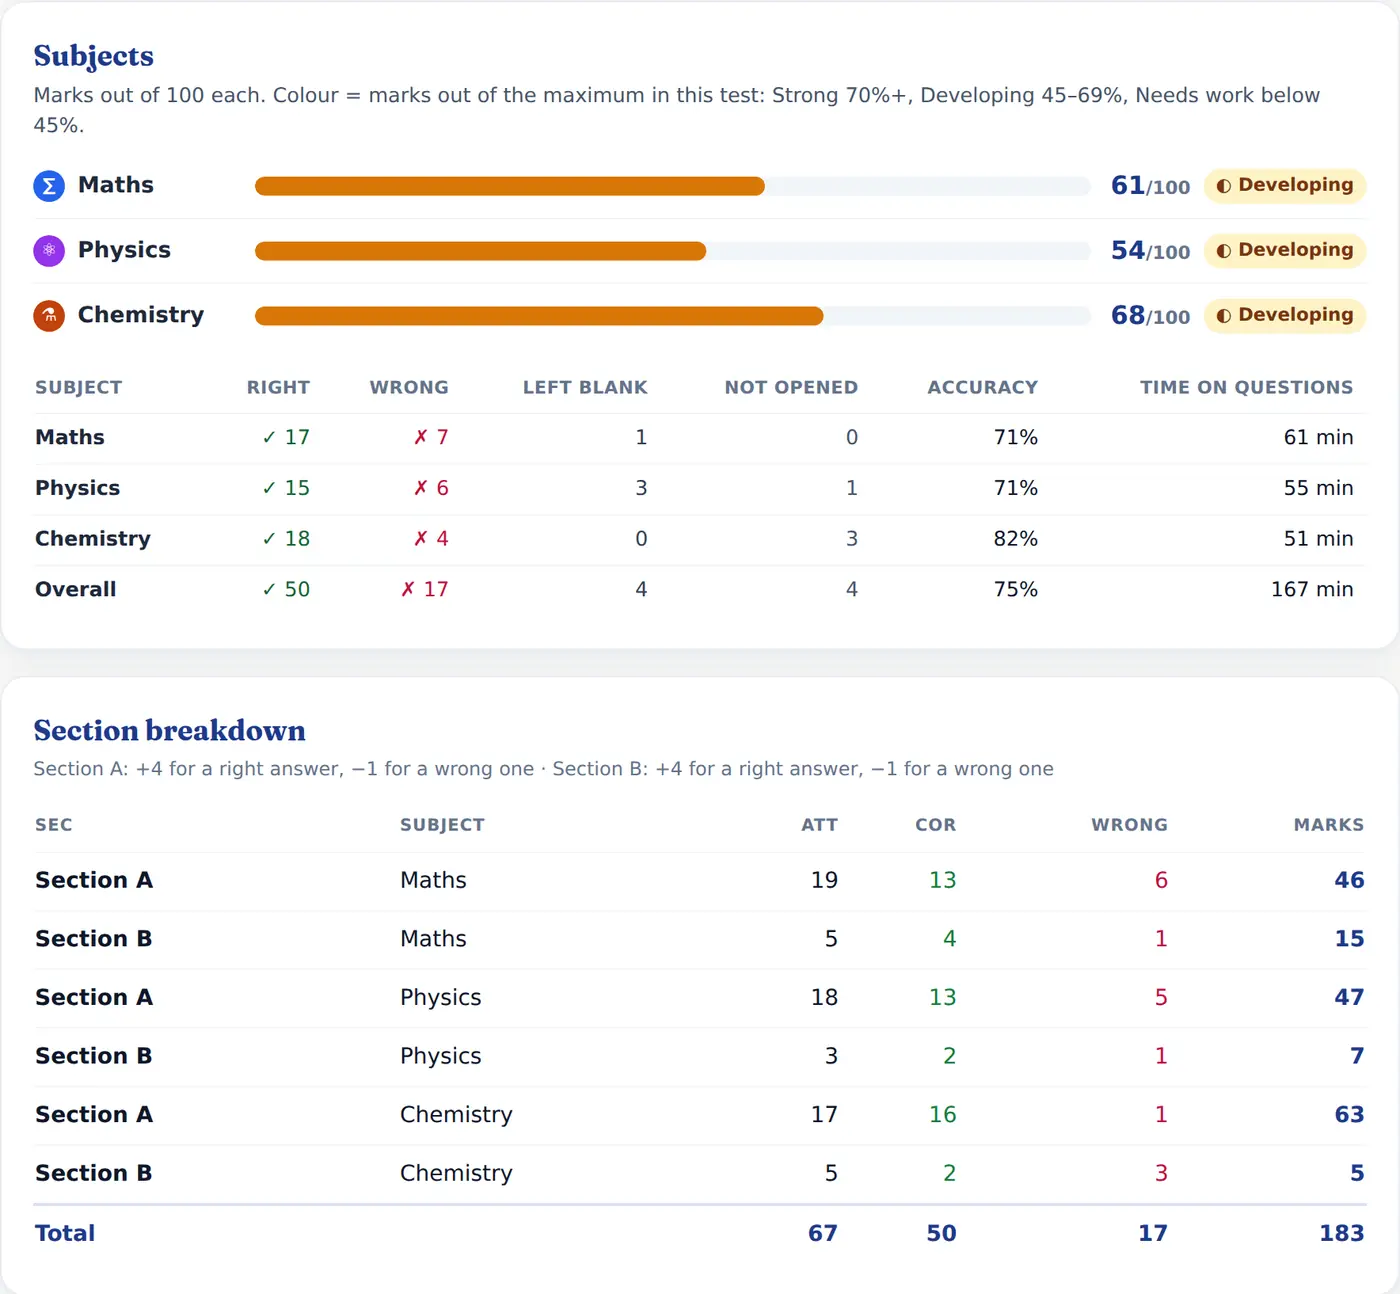Select the Developing badge beside 54/100
The height and width of the screenshot is (1294, 1400).
(x=1285, y=250)
